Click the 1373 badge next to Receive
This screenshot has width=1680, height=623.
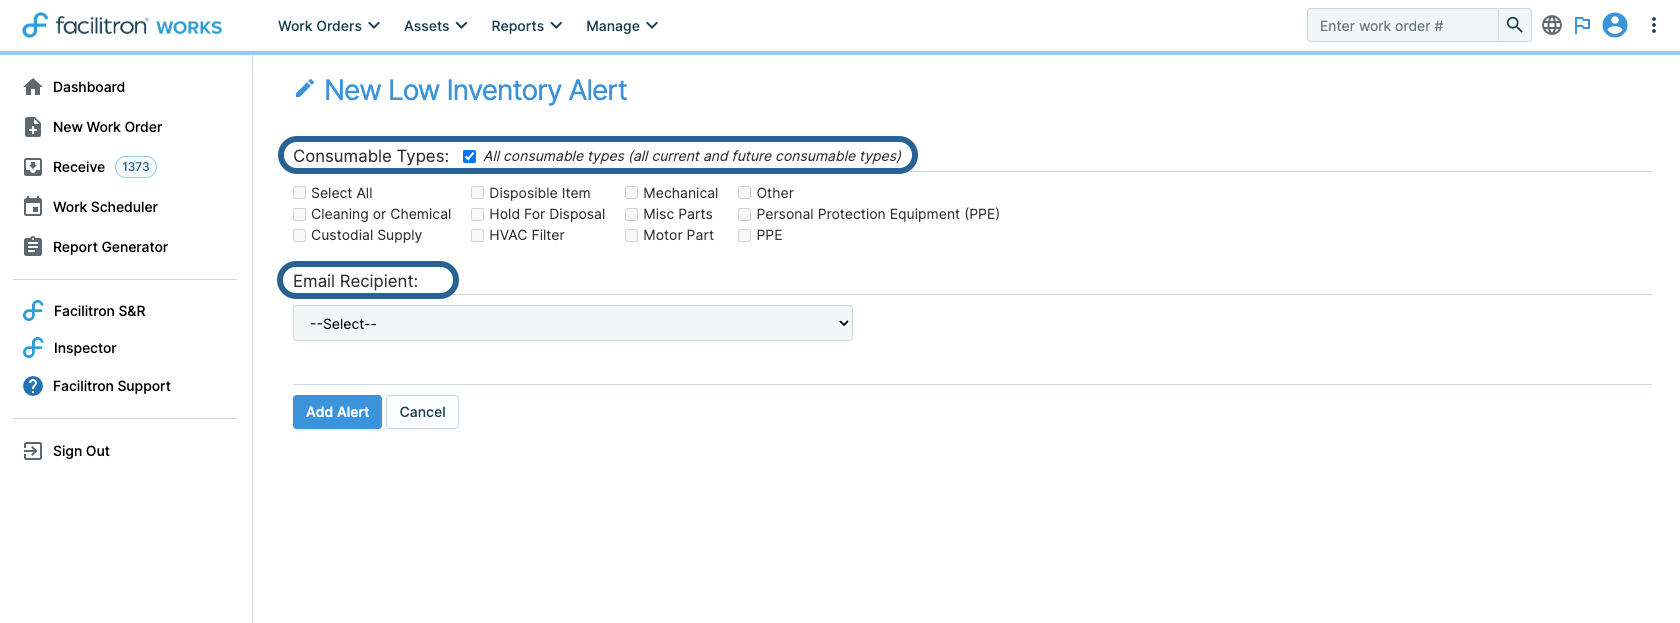coord(136,167)
